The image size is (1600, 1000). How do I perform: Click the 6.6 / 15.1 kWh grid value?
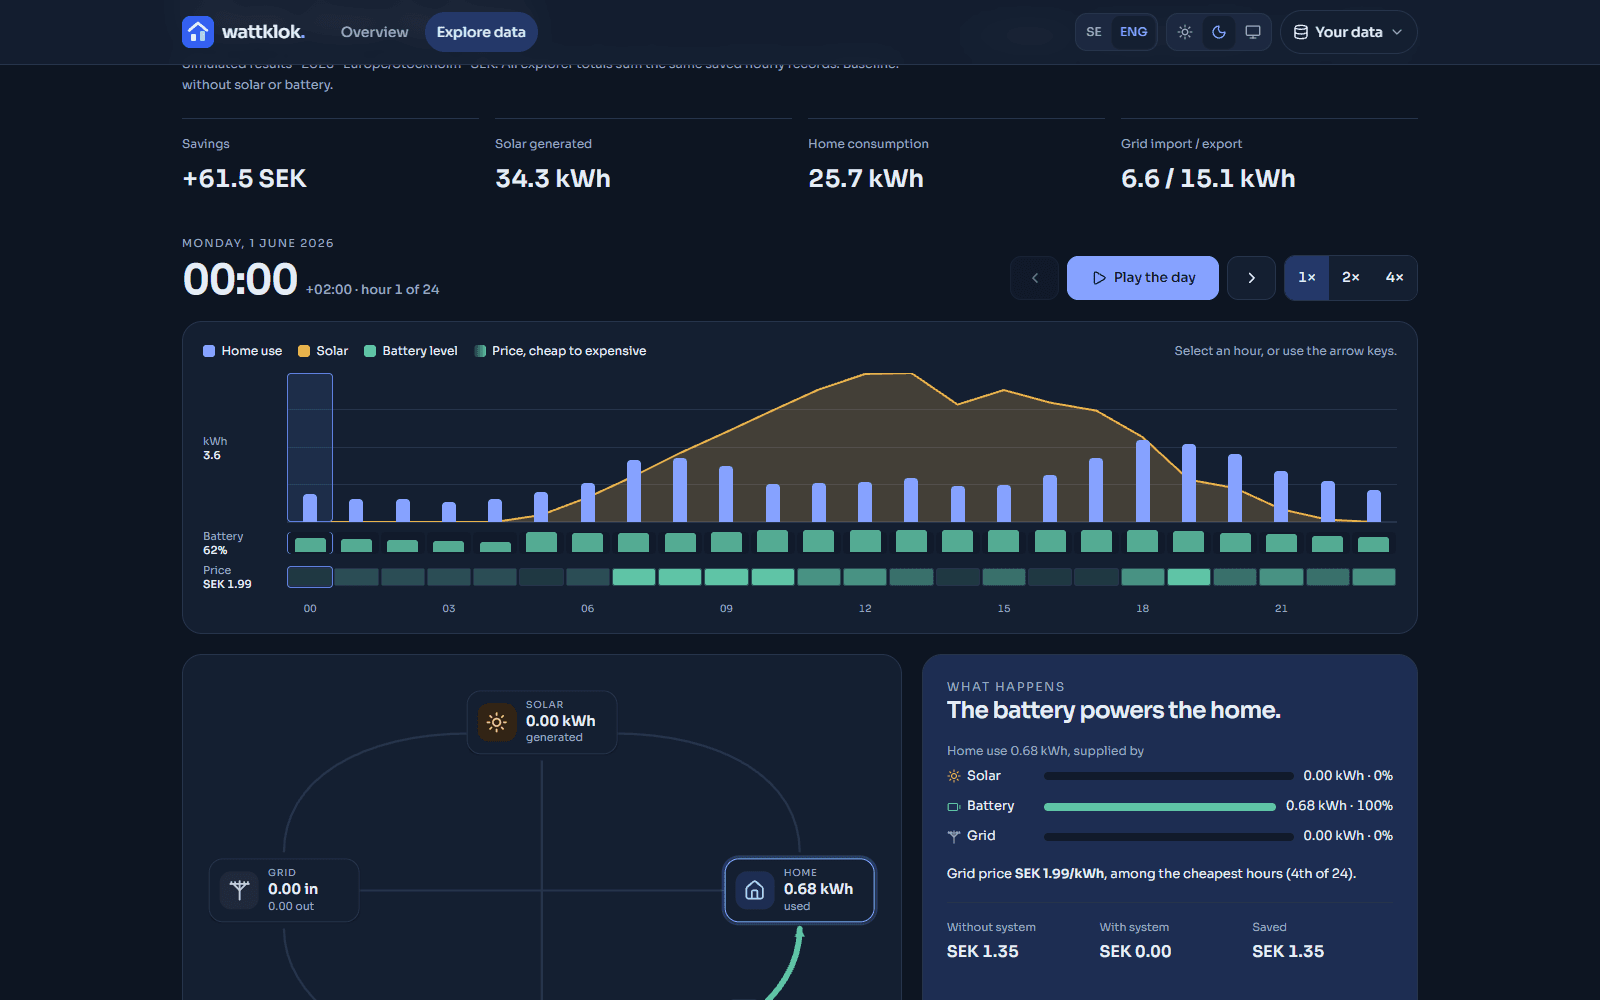pos(1208,179)
